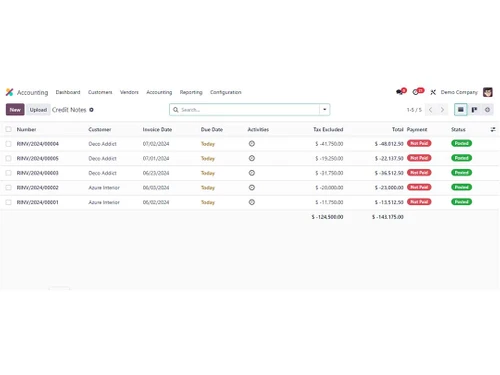
Task: Click the Accounting app logo icon
Action: tap(9, 92)
